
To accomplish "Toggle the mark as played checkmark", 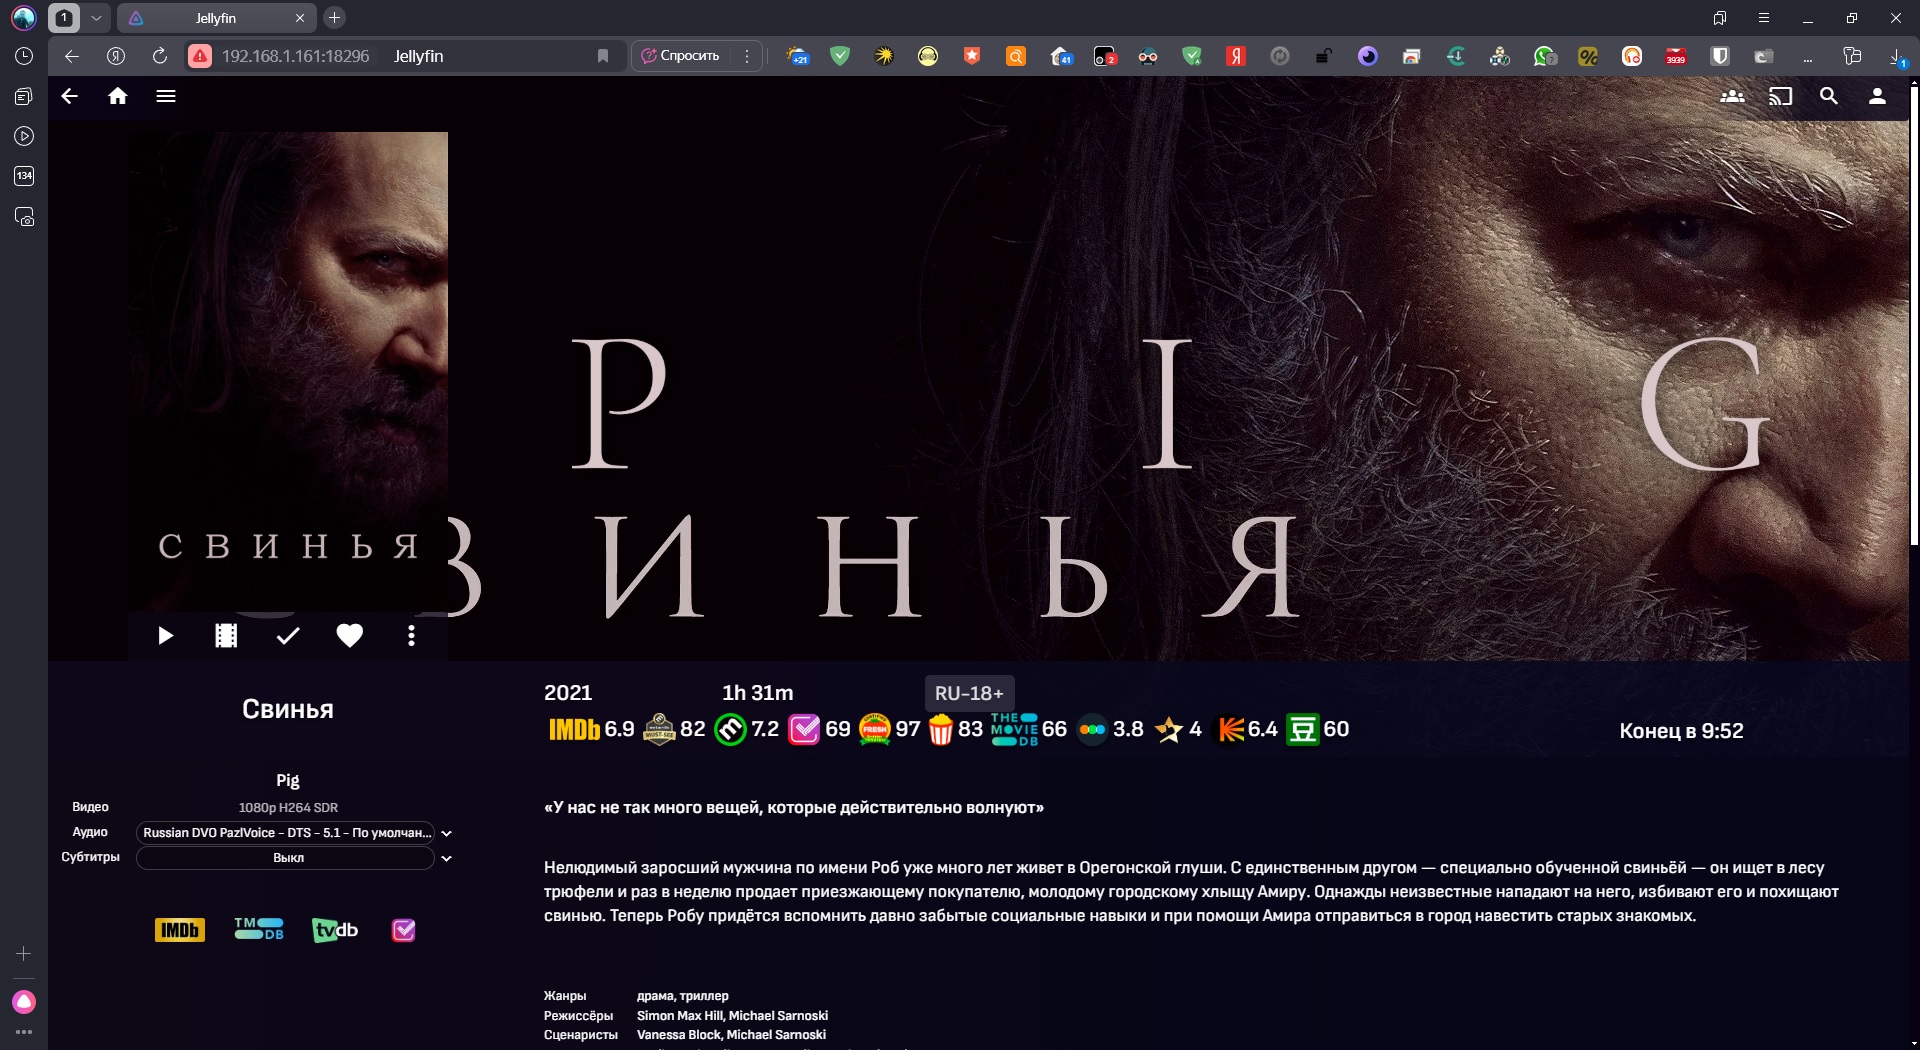I will [x=288, y=636].
